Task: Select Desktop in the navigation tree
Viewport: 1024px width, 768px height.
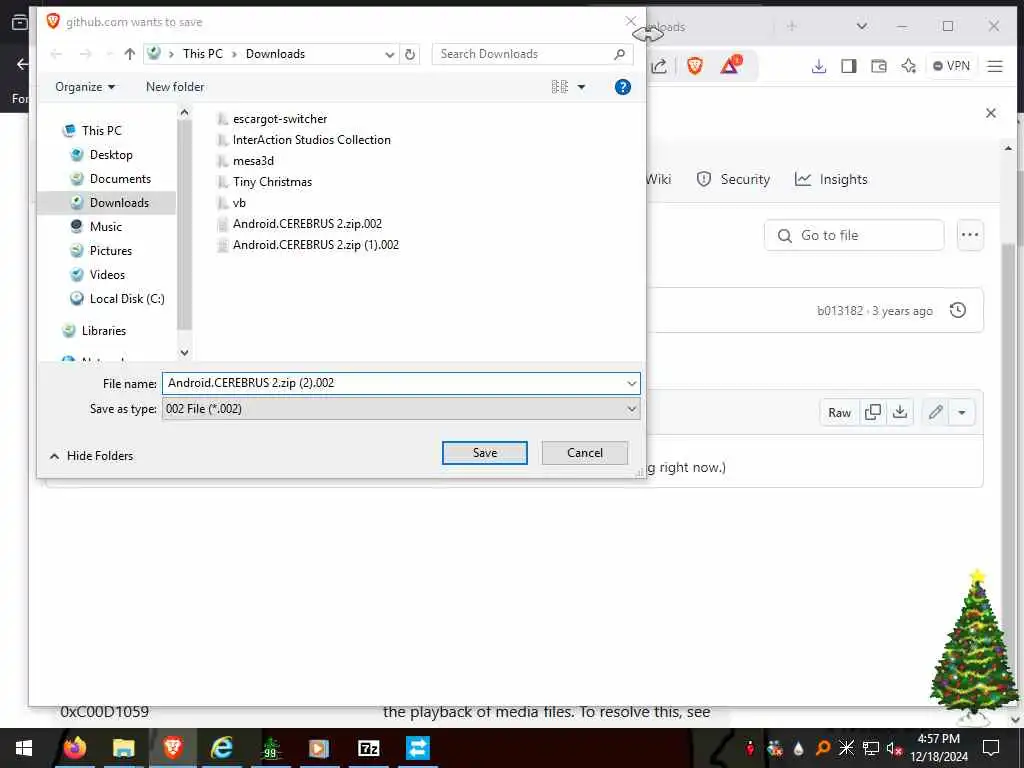Action: coord(111,155)
